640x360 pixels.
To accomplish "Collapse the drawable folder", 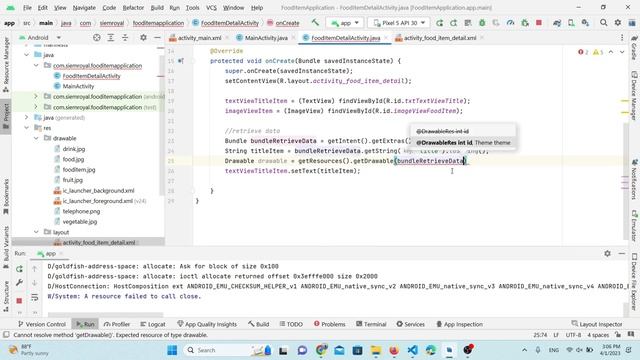I will [36, 138].
